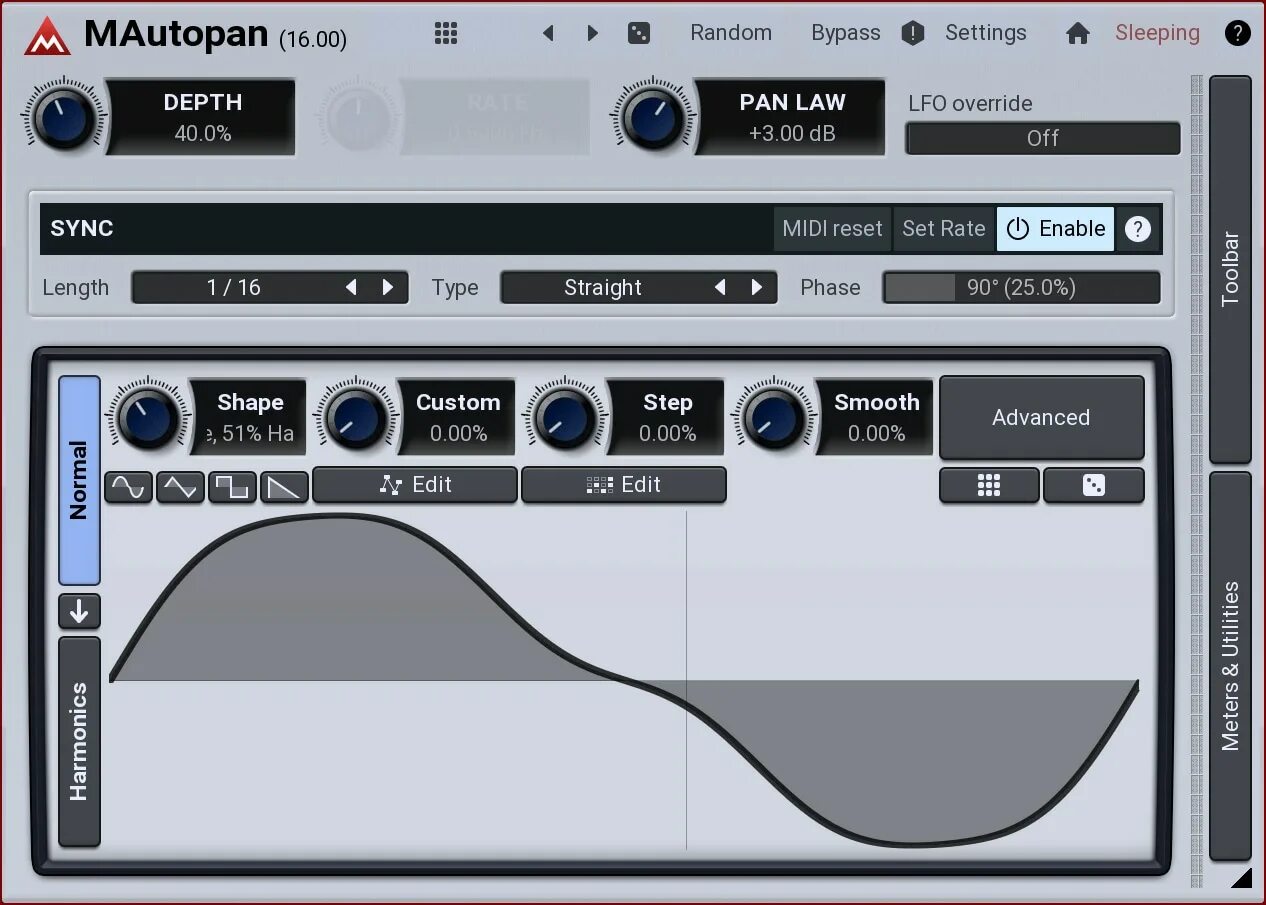Click the Smooth knob
Image resolution: width=1266 pixels, height=905 pixels.
(x=773, y=417)
